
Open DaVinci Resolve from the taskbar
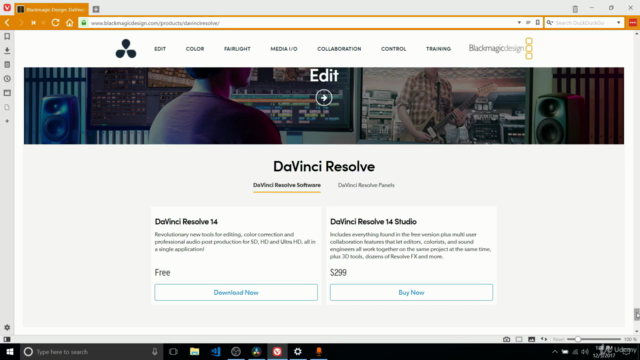pyautogui.click(x=256, y=352)
